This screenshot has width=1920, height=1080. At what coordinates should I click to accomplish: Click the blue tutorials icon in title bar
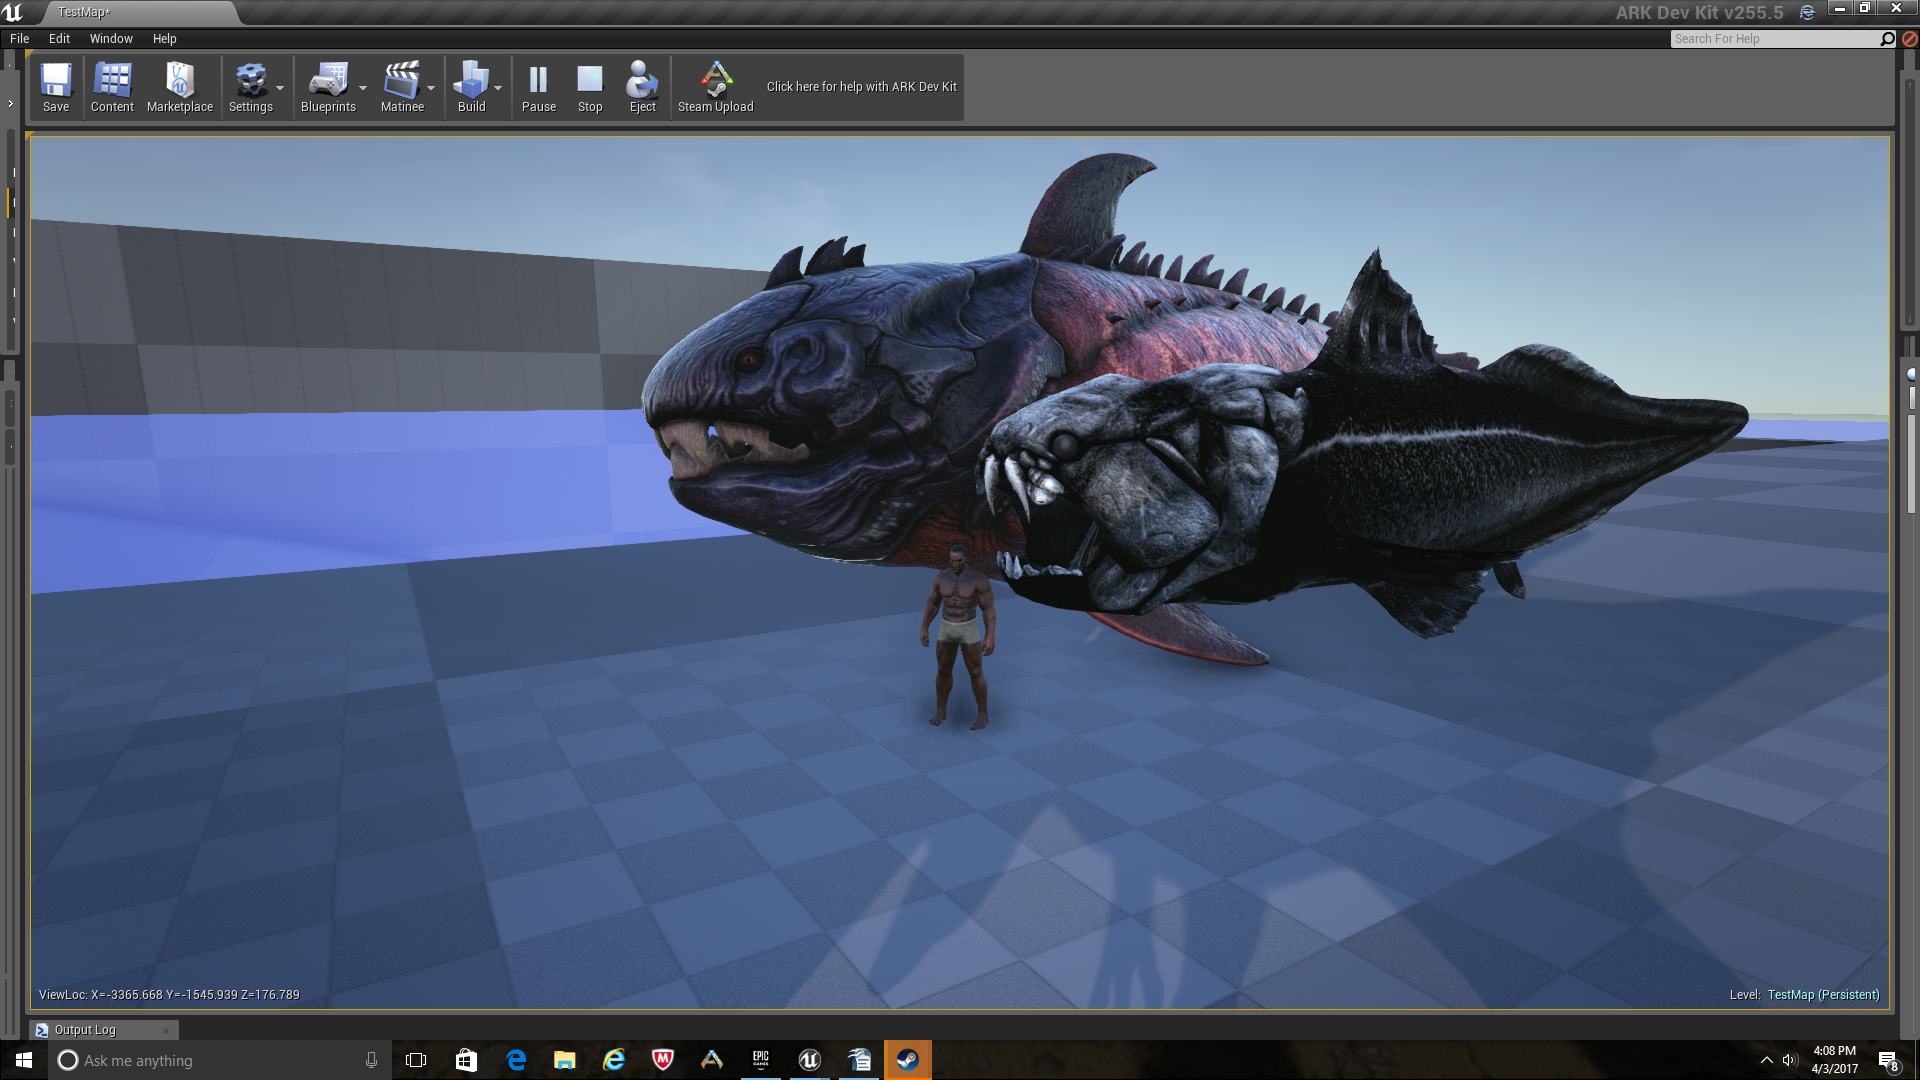1807,13
